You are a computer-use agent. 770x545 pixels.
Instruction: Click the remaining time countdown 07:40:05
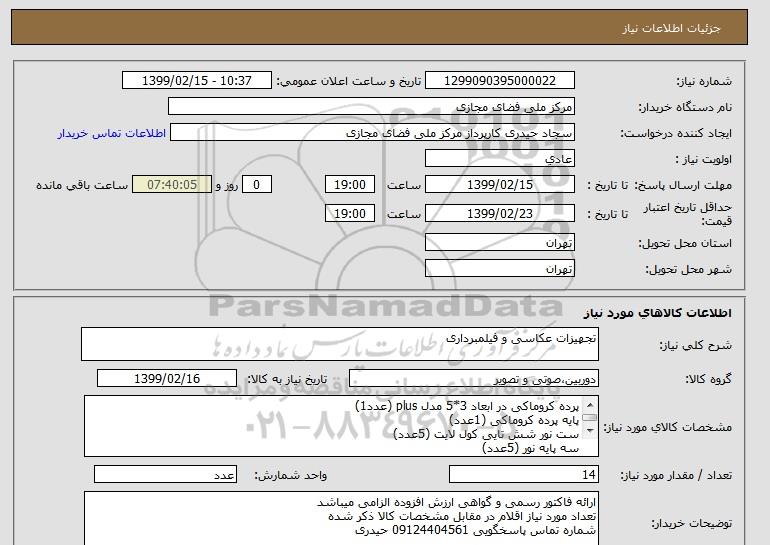click(172, 185)
